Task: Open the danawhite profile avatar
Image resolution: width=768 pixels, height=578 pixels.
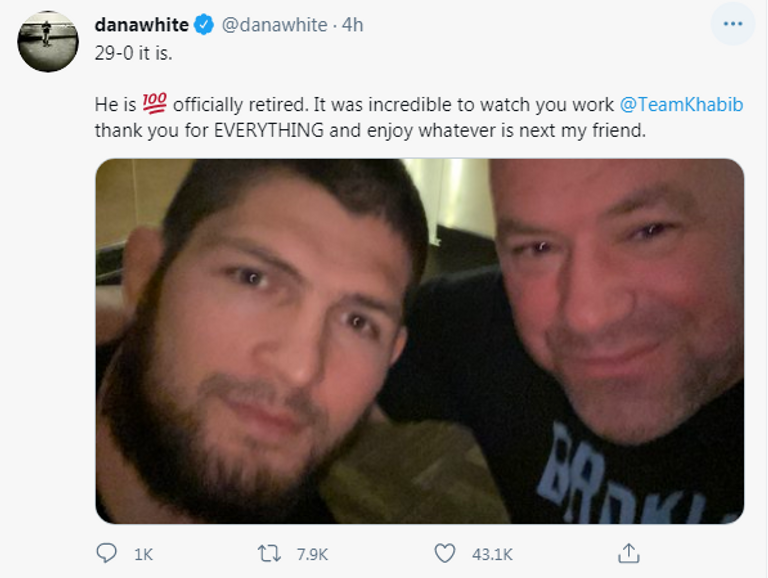Action: click(48, 41)
